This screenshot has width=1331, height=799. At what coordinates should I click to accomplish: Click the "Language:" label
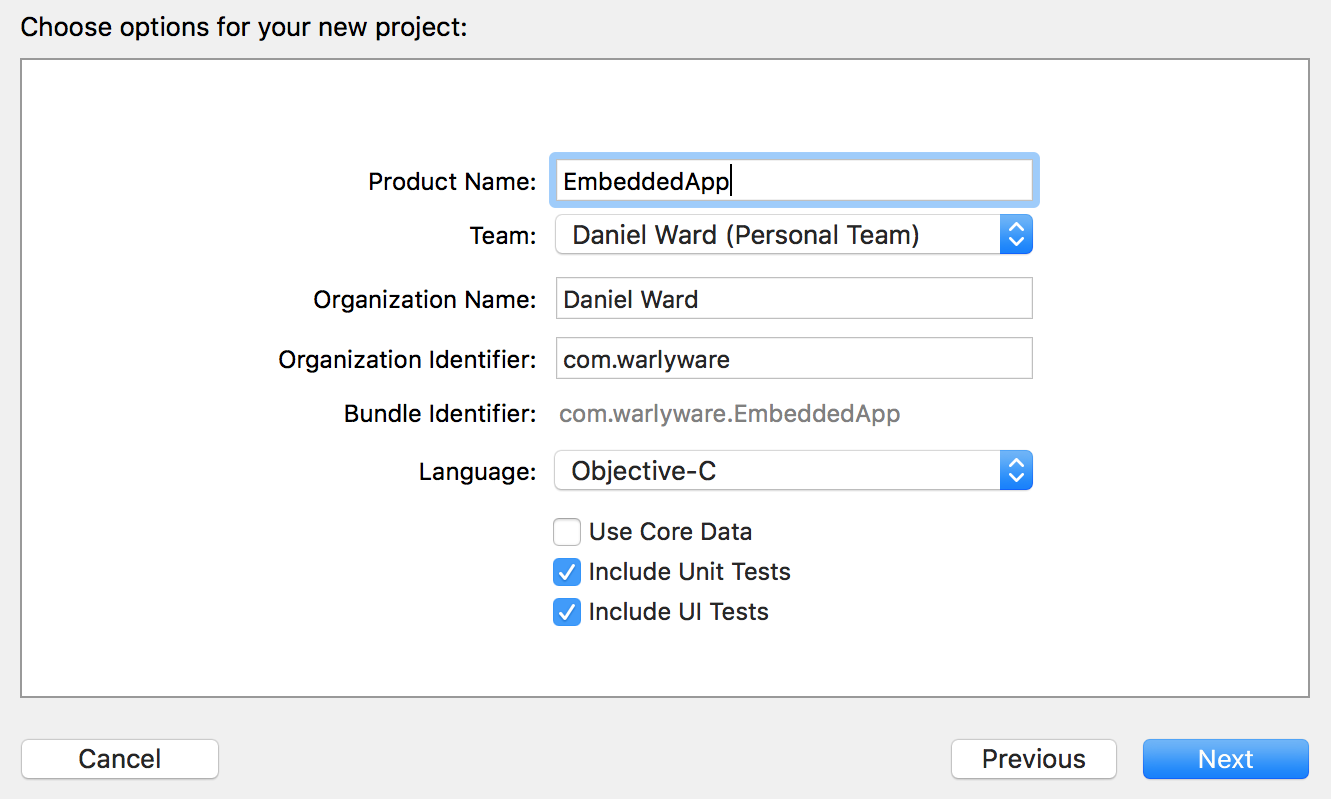pyautogui.click(x=477, y=472)
